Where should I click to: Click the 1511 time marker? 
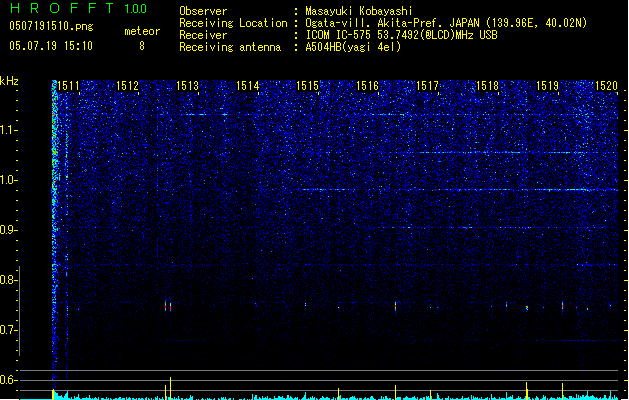pyautogui.click(x=68, y=86)
